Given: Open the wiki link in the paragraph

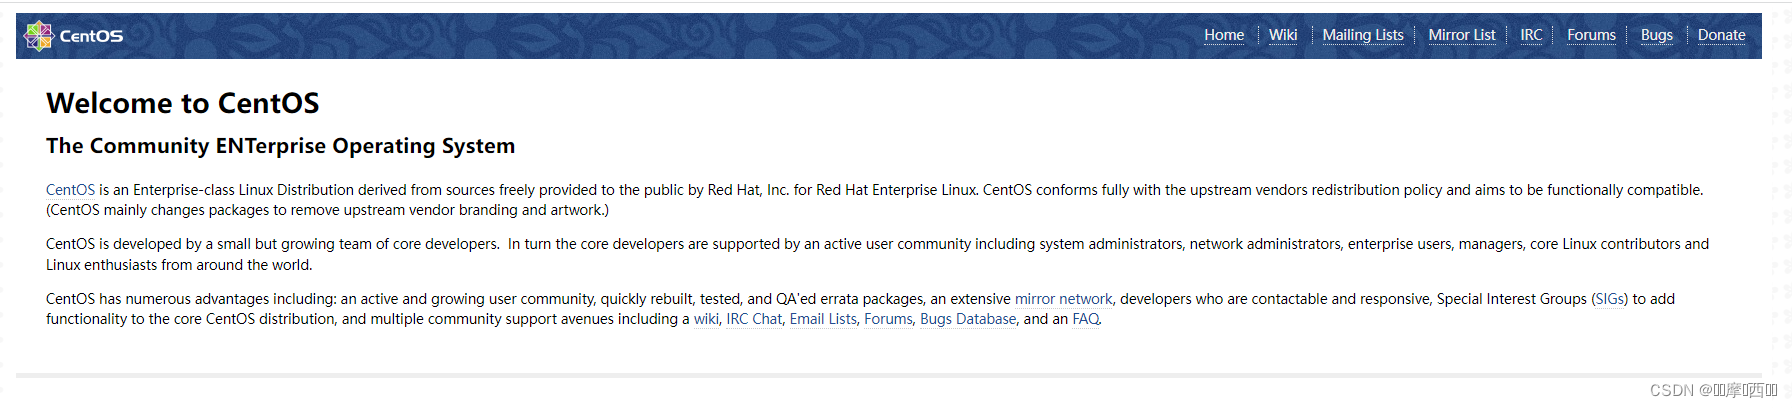Looking at the screenshot, I should point(706,319).
